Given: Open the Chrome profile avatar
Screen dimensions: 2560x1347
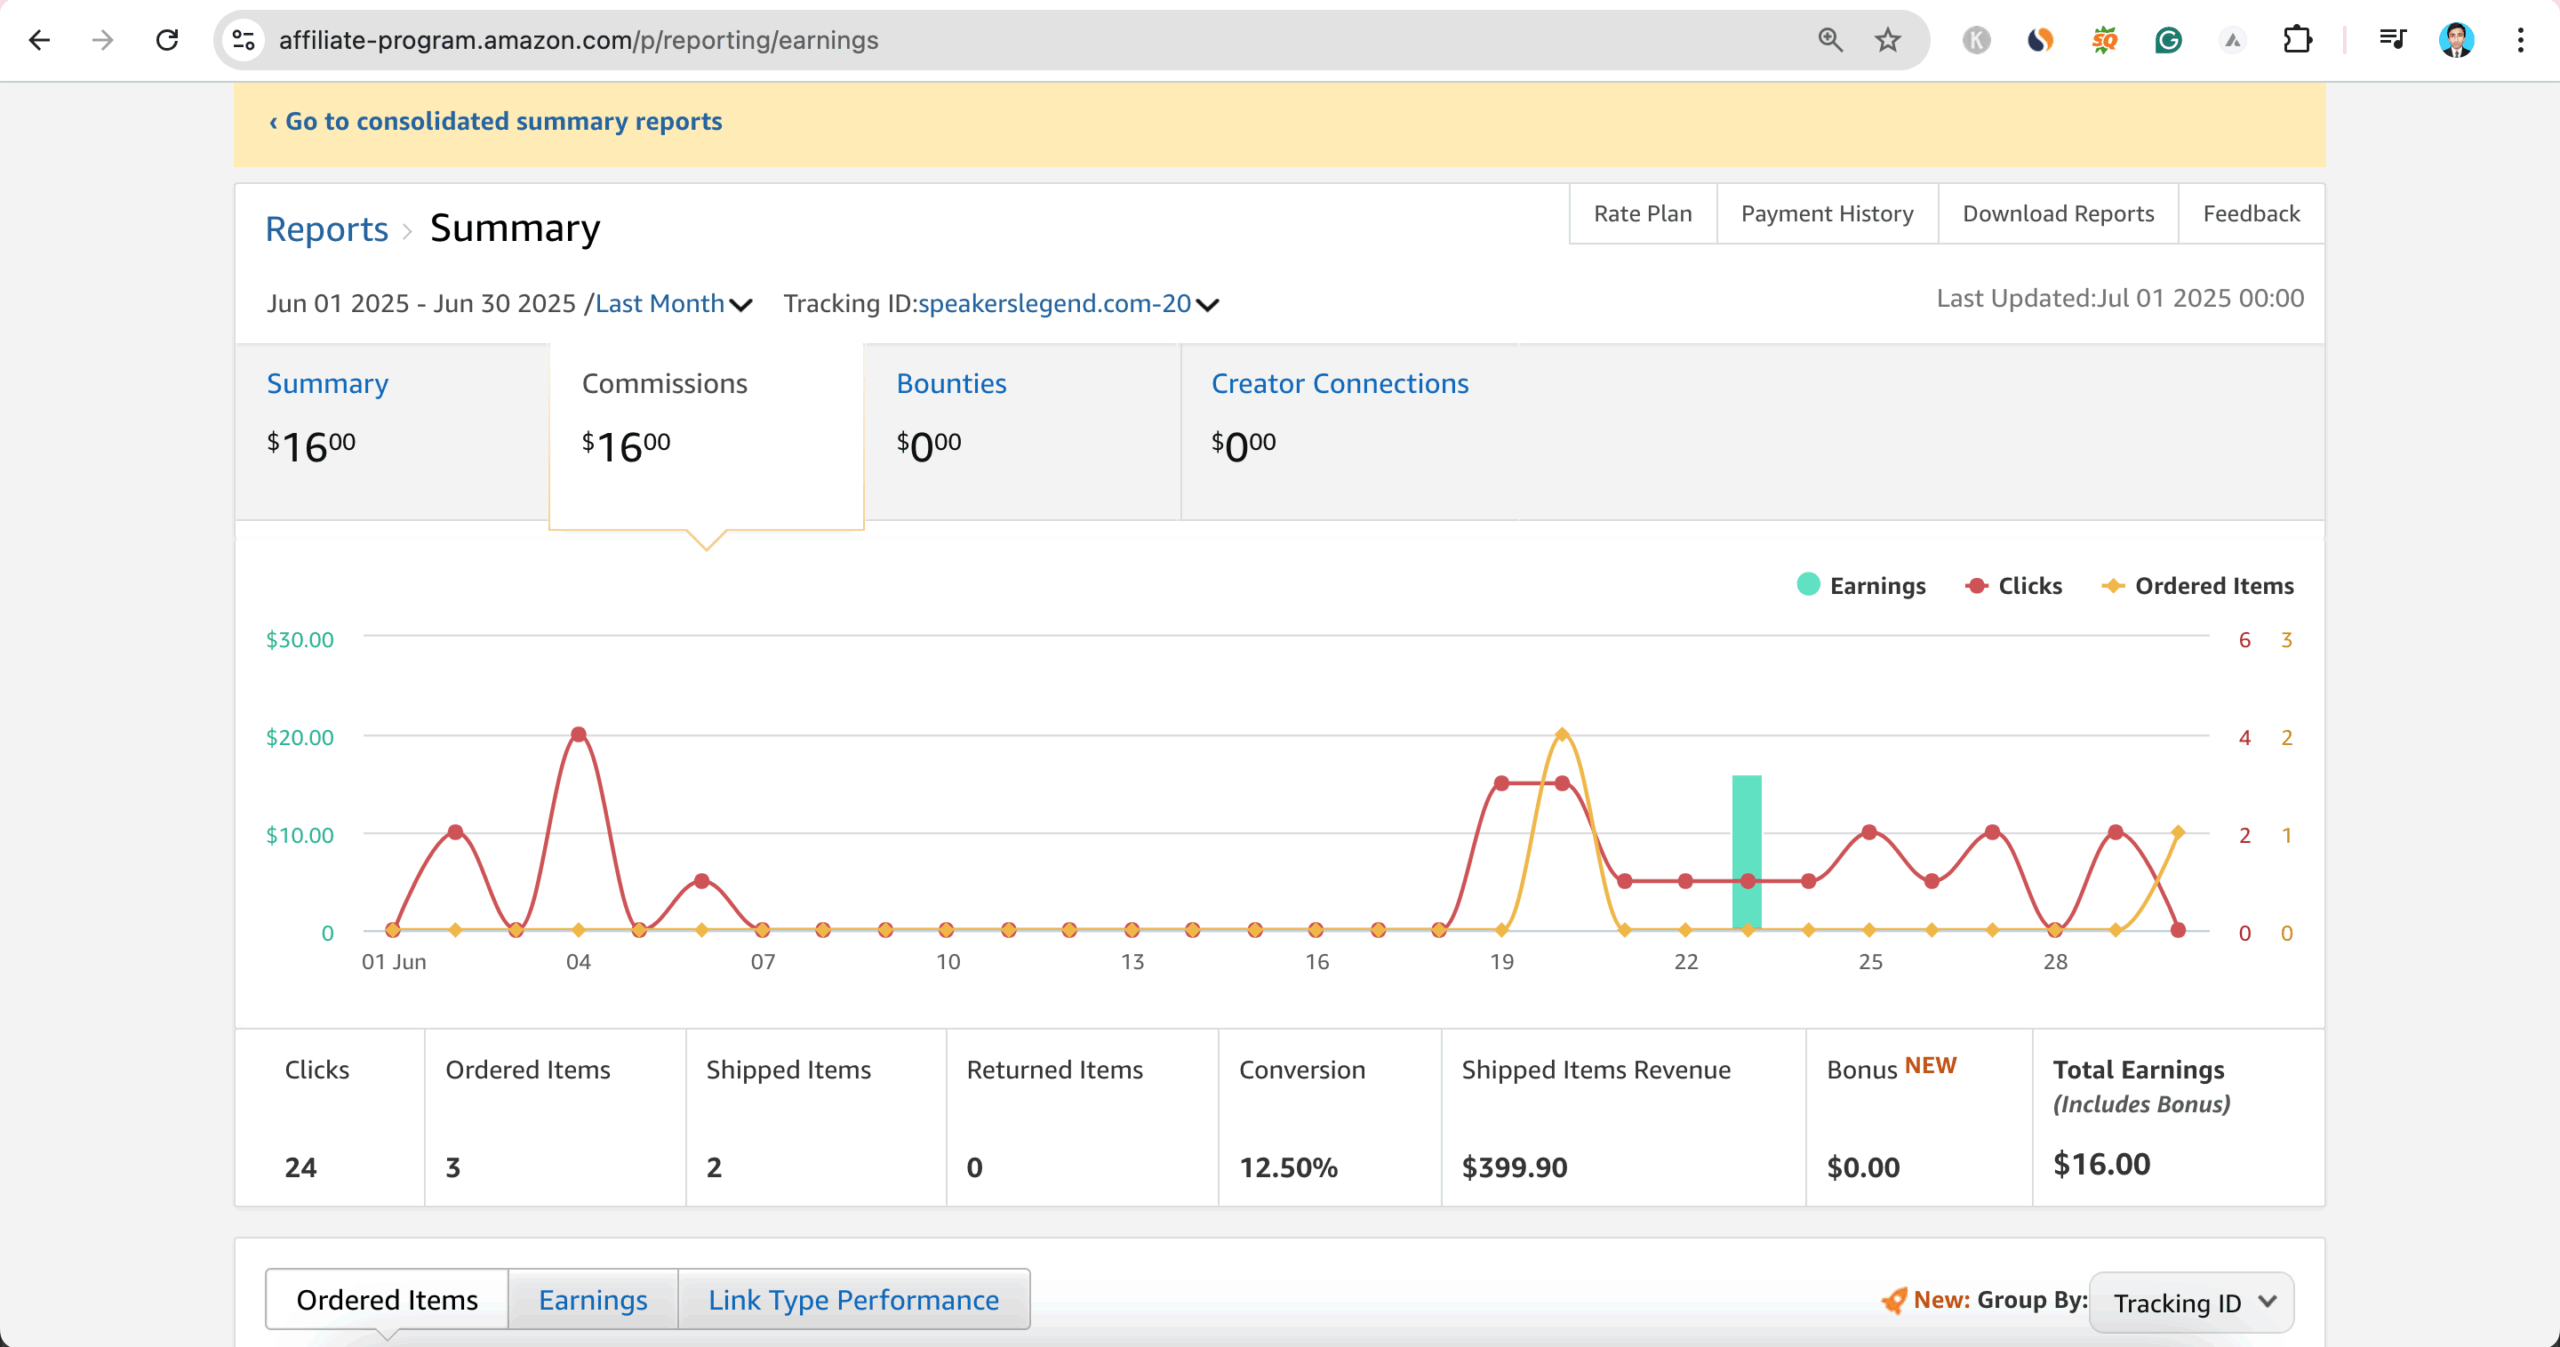Looking at the screenshot, I should tap(2456, 40).
